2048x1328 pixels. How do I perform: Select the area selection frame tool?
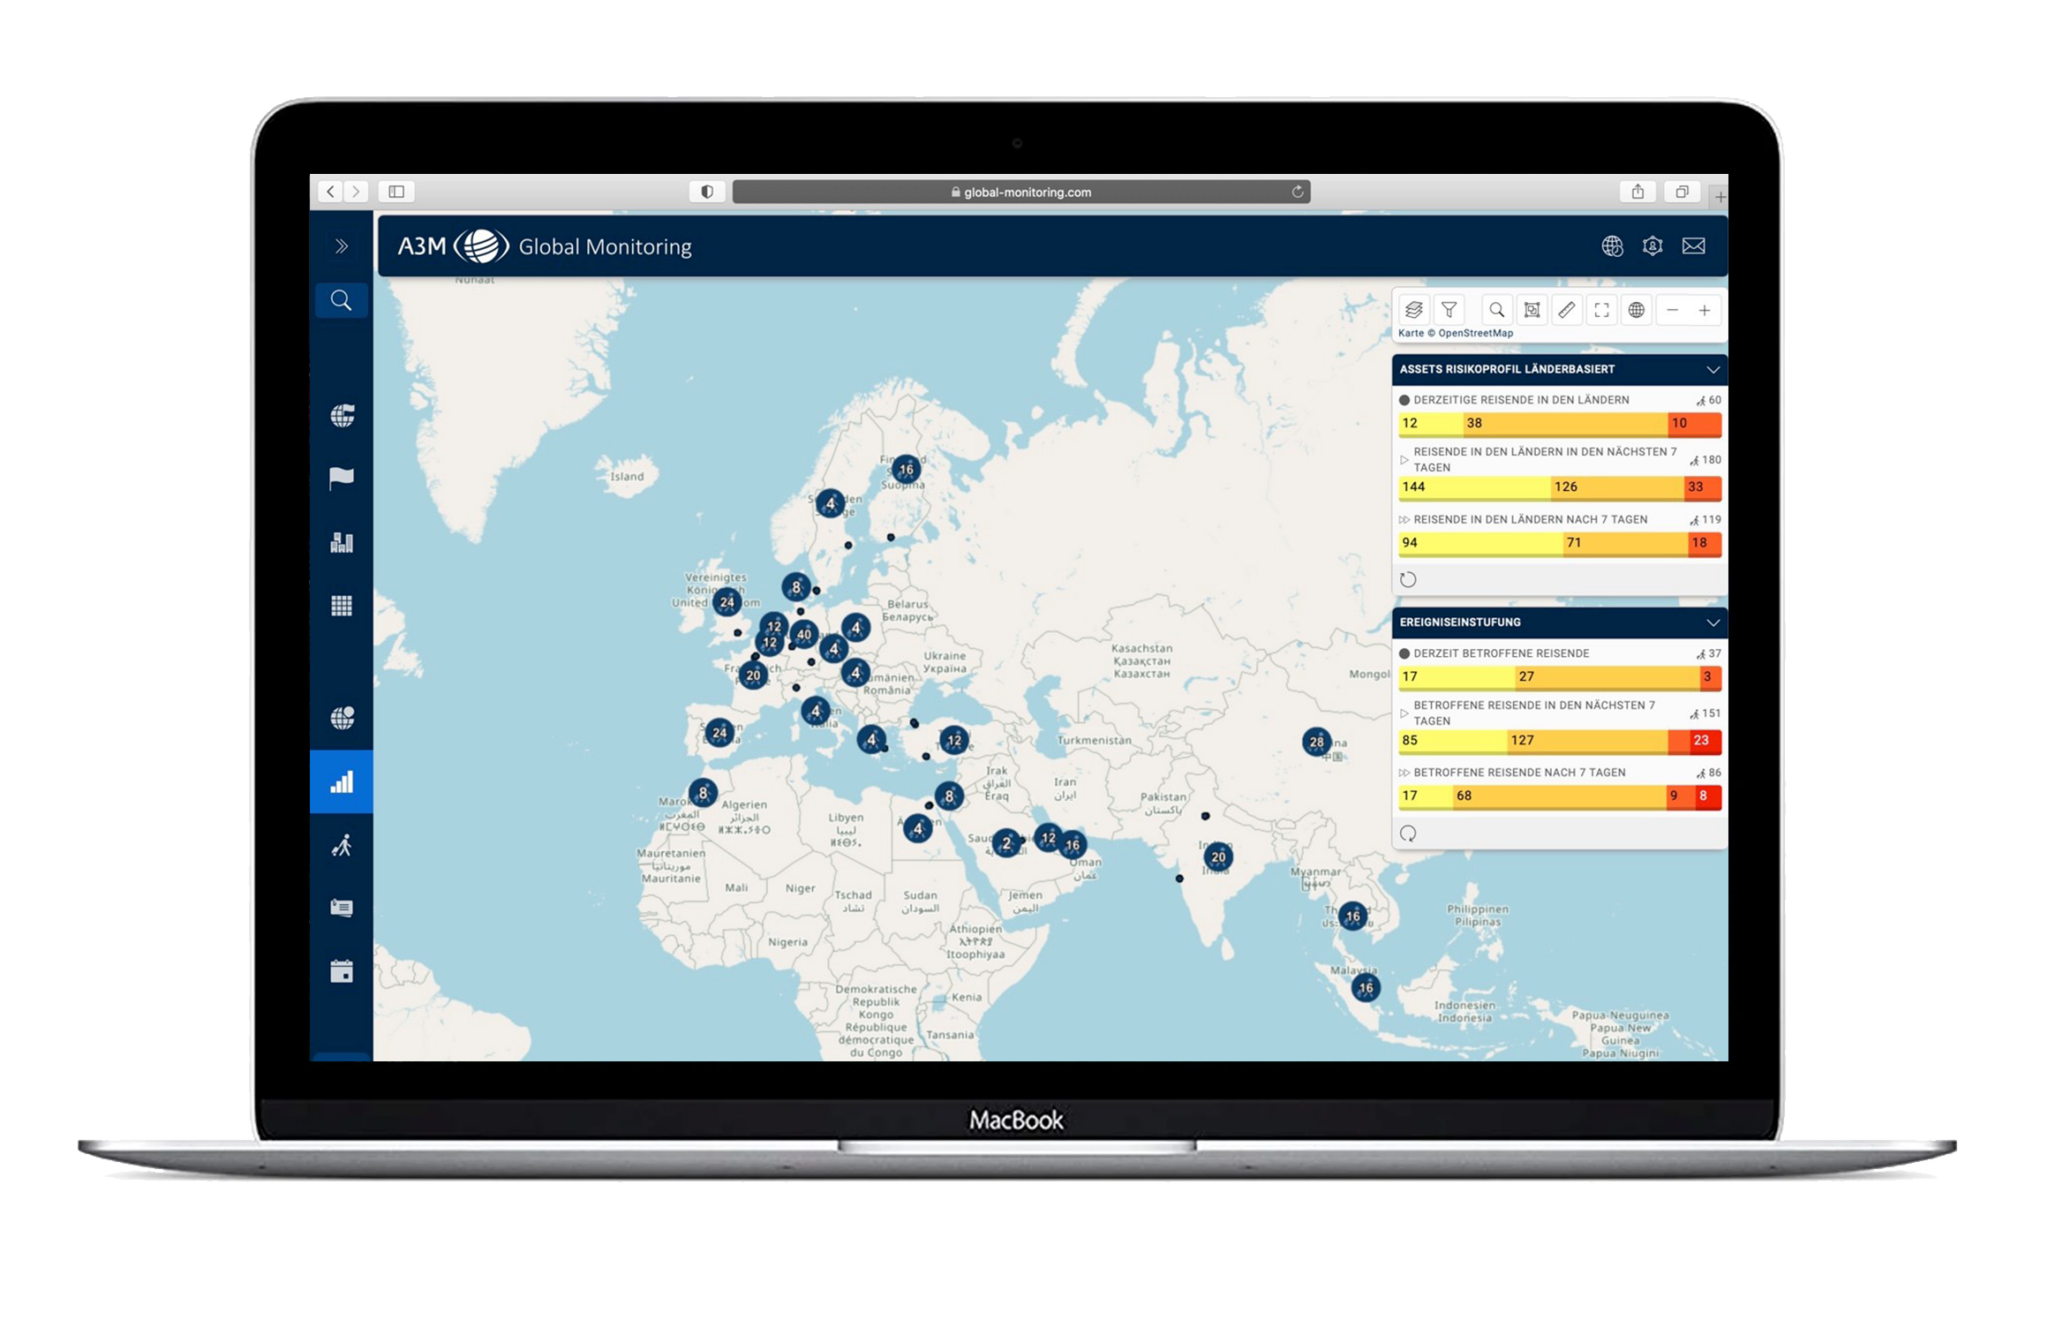1532,310
